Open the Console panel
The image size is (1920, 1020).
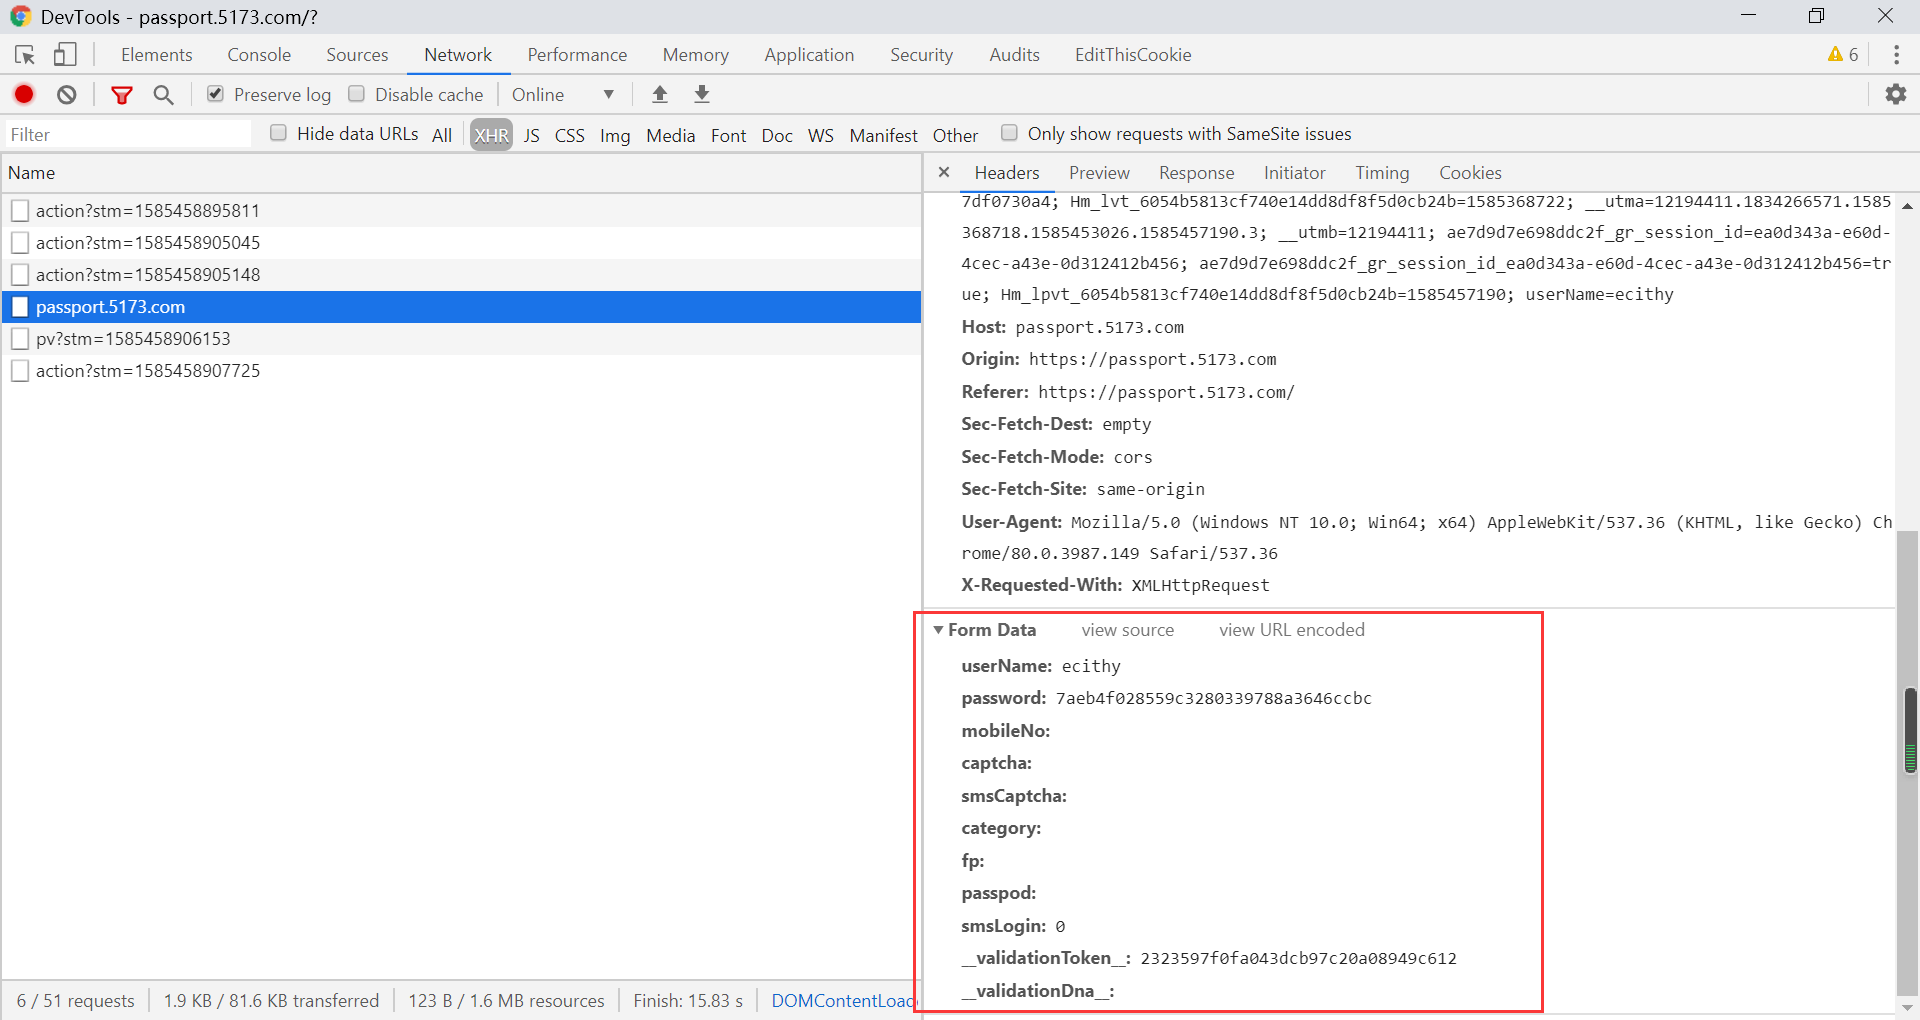click(259, 55)
